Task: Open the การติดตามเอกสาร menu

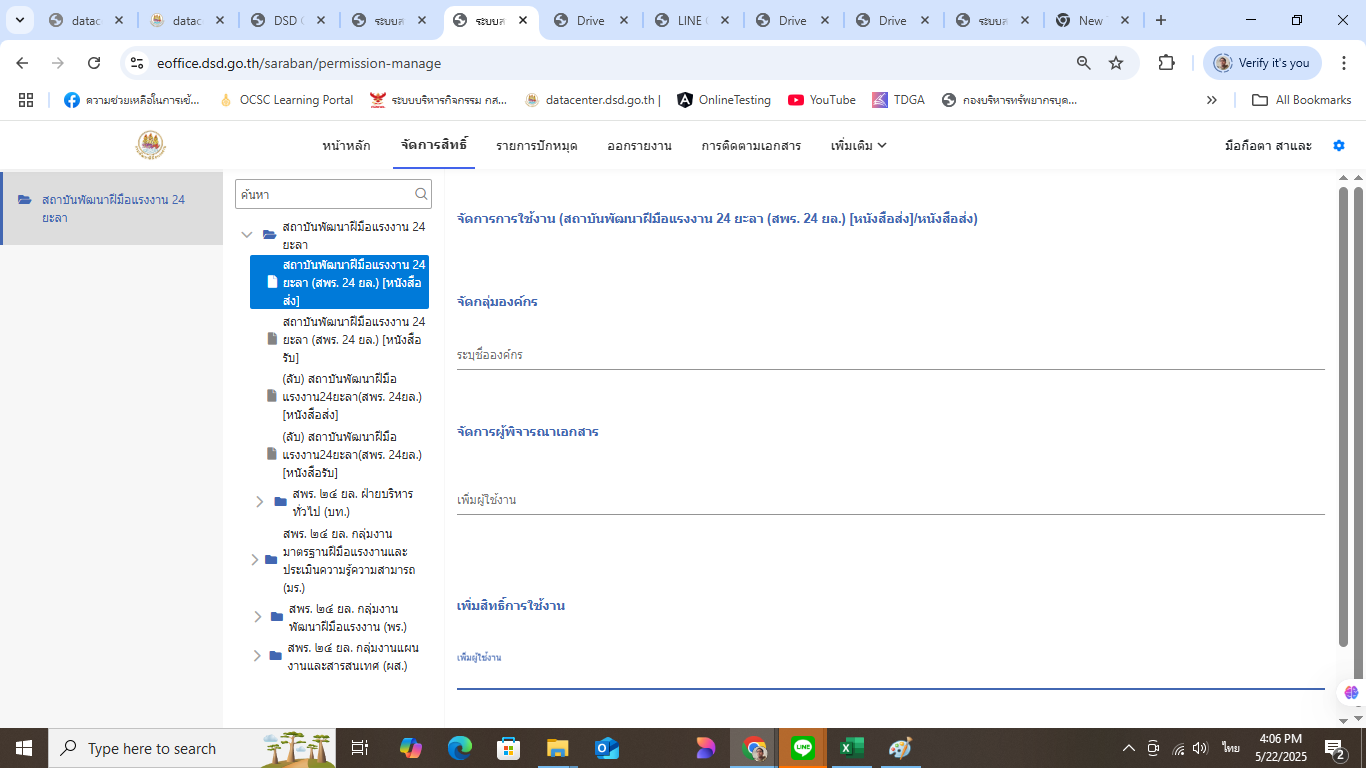Action: (x=751, y=146)
